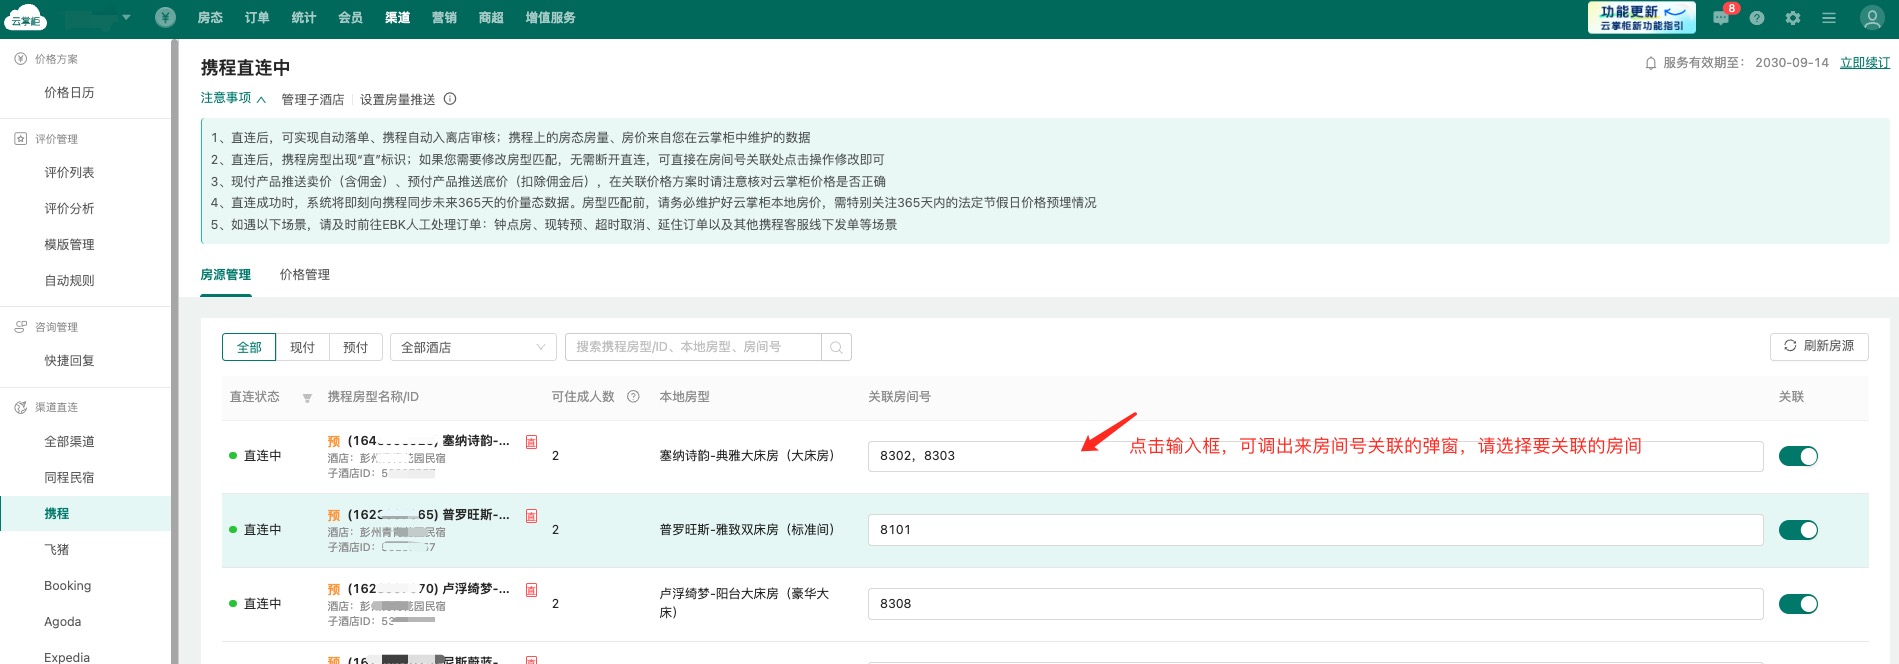Click the 渠道直连 section icon

[21, 407]
